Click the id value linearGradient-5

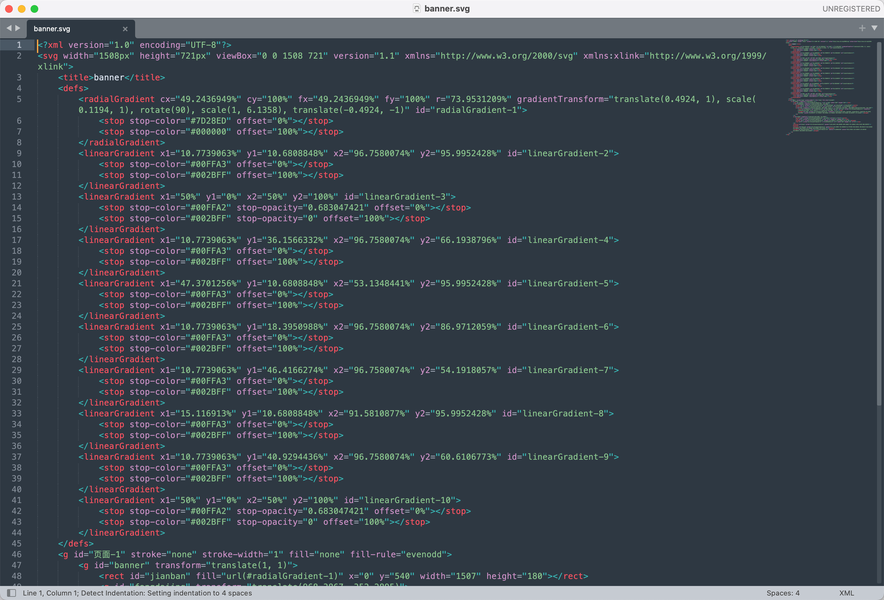coord(567,283)
